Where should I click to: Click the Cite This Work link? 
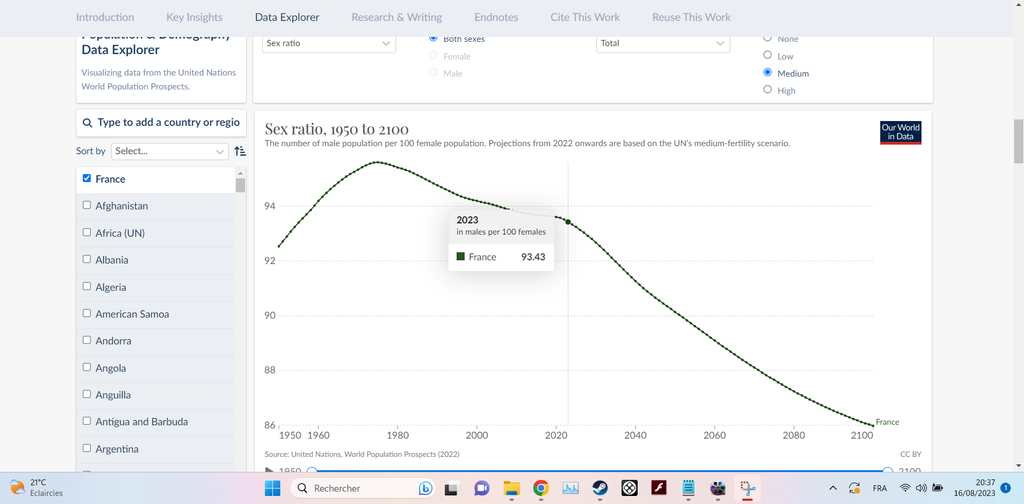pos(585,17)
